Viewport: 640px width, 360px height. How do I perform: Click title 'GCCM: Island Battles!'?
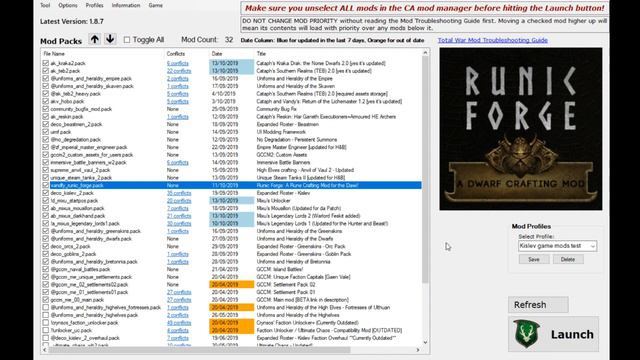(280, 269)
